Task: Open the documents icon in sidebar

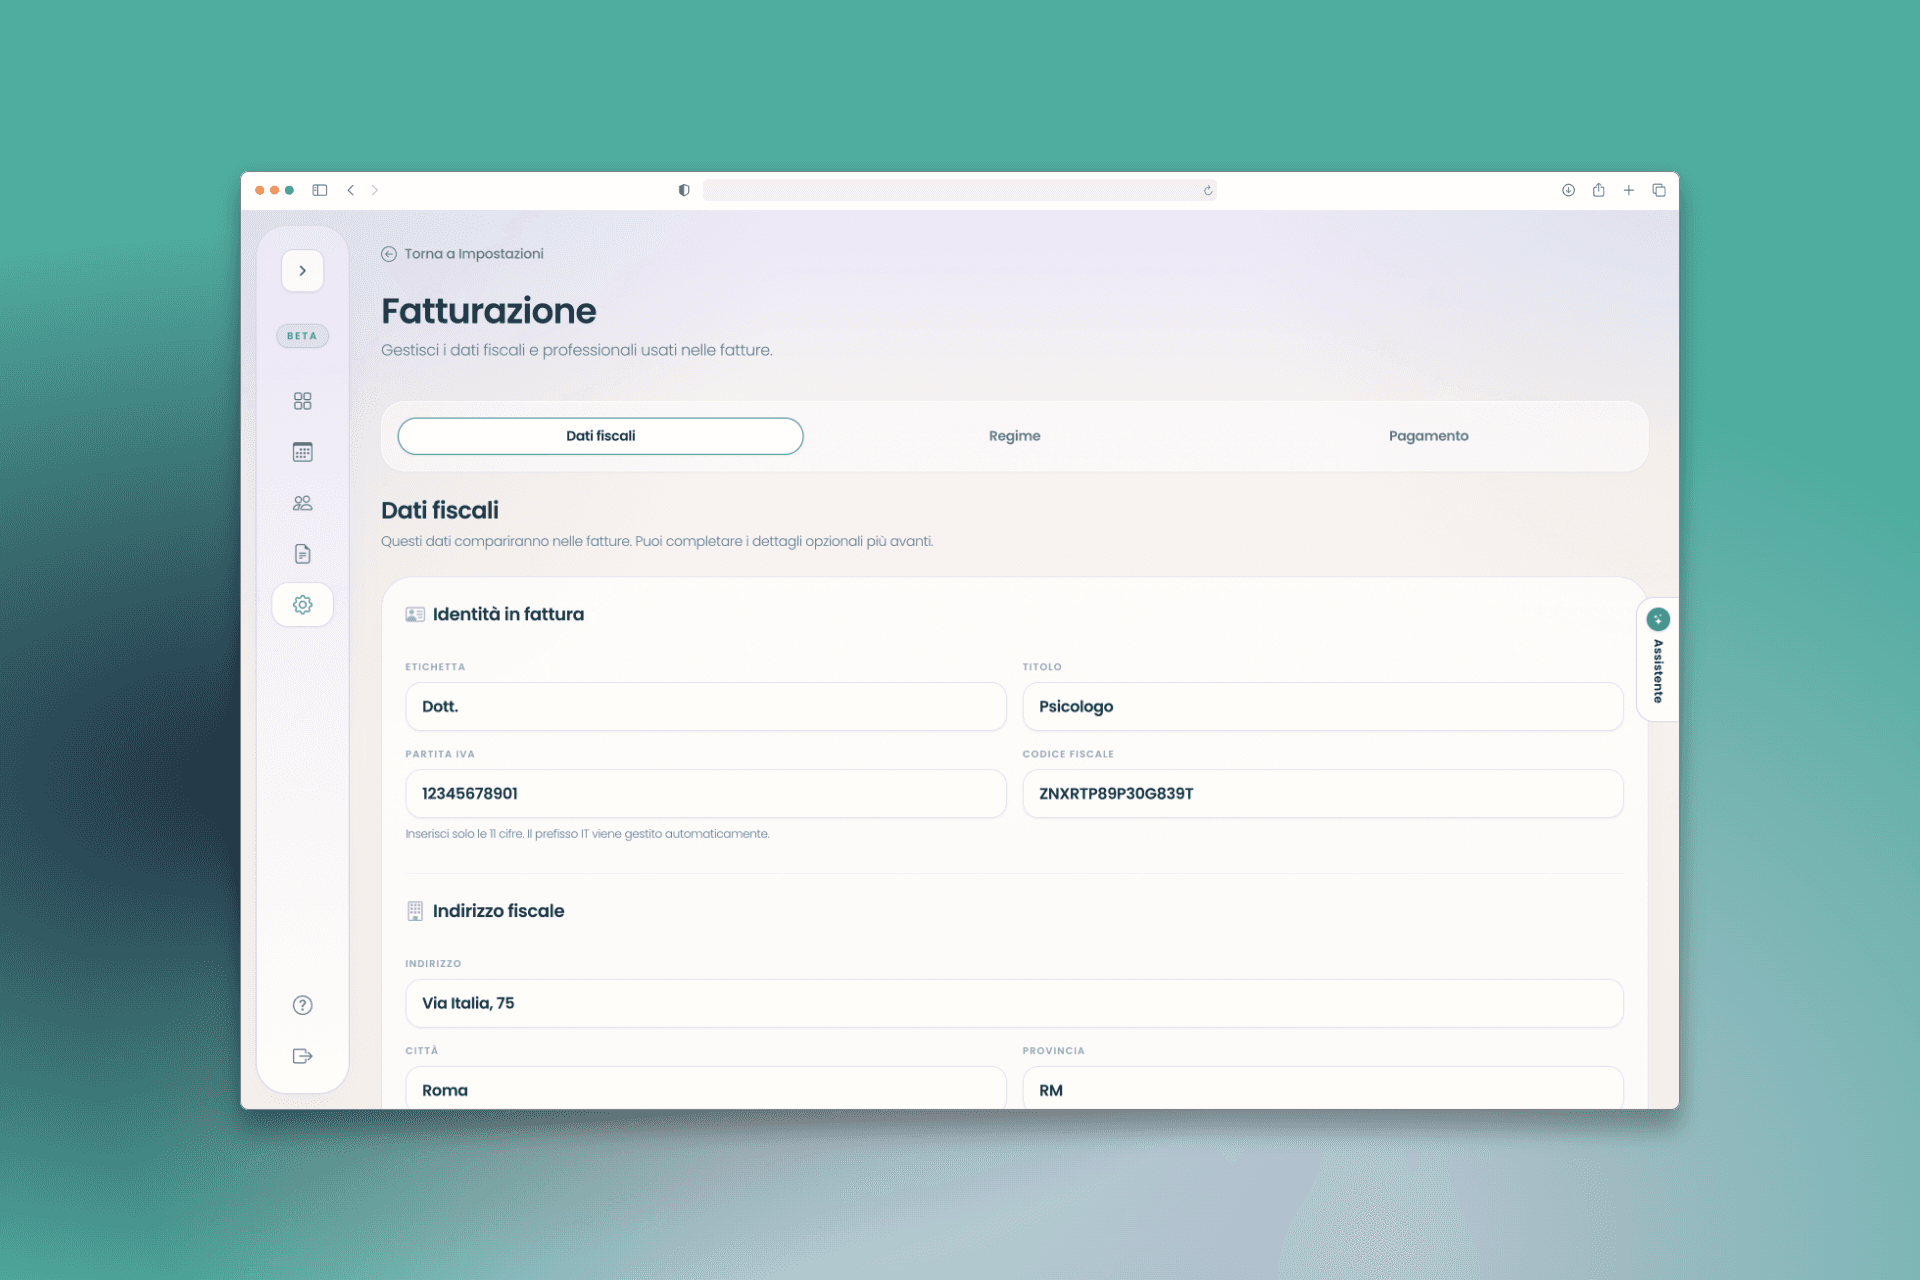Action: click(x=302, y=554)
